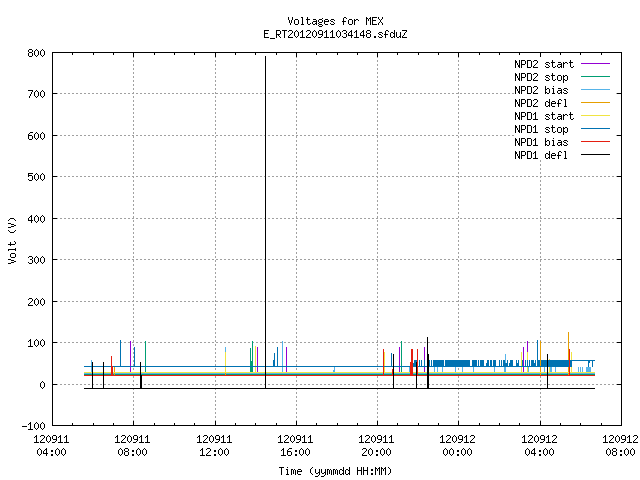Select the NPD2 stop legend entry
The height and width of the screenshot is (480, 640).
click(x=541, y=77)
